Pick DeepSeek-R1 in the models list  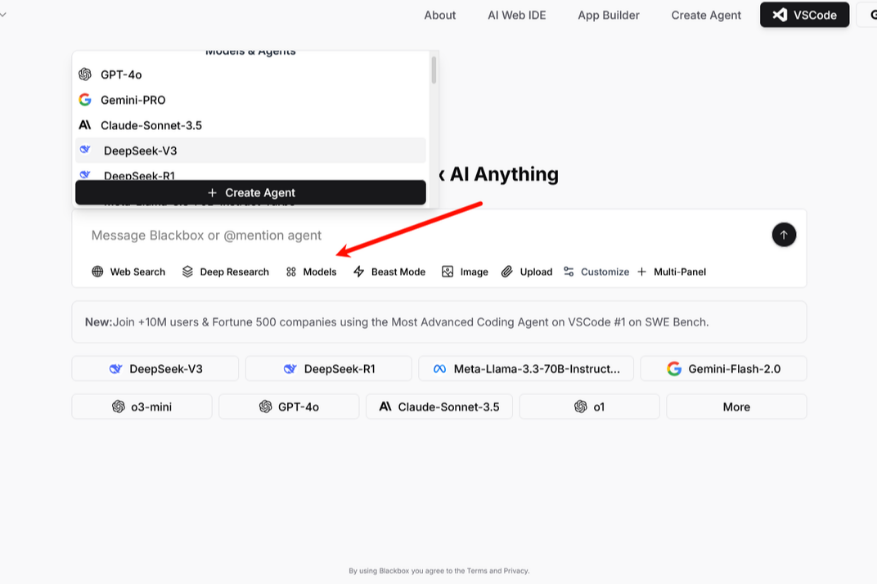tap(251, 173)
